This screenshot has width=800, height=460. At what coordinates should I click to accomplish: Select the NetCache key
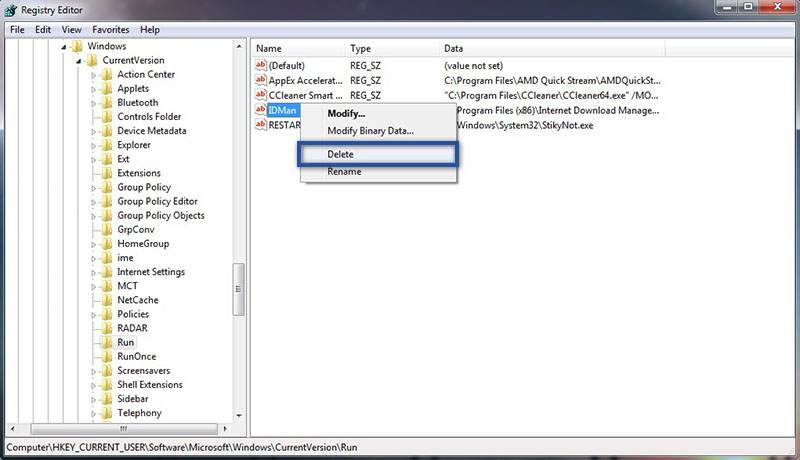(138, 300)
